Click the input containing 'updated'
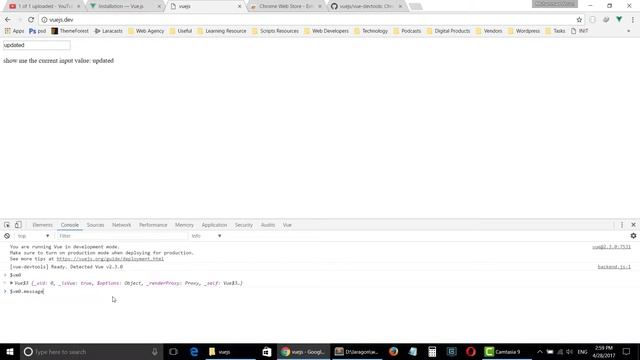This screenshot has width=640, height=360. 37,45
